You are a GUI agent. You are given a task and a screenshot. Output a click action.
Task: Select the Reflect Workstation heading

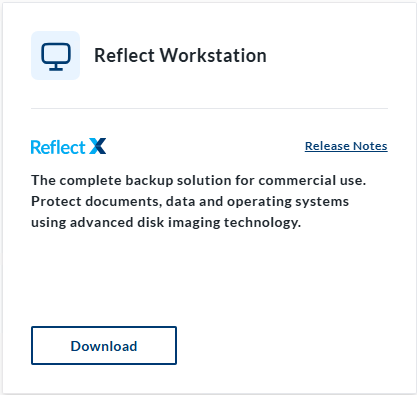pyautogui.click(x=180, y=56)
